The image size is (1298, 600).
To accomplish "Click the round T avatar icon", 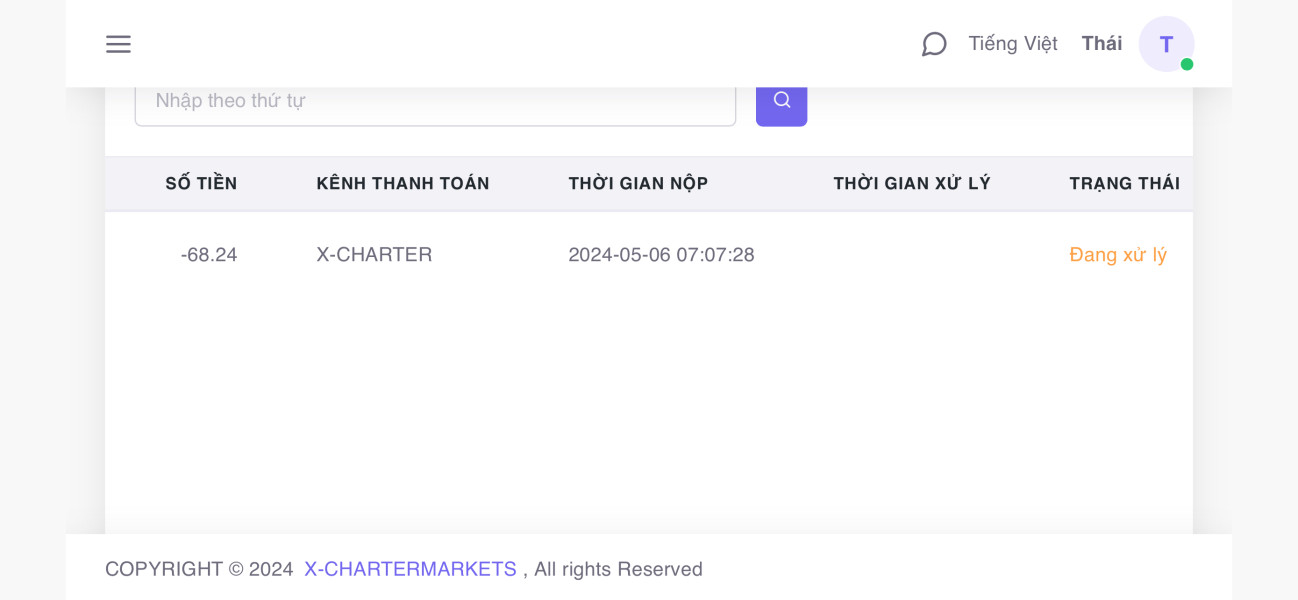I will coord(1165,44).
